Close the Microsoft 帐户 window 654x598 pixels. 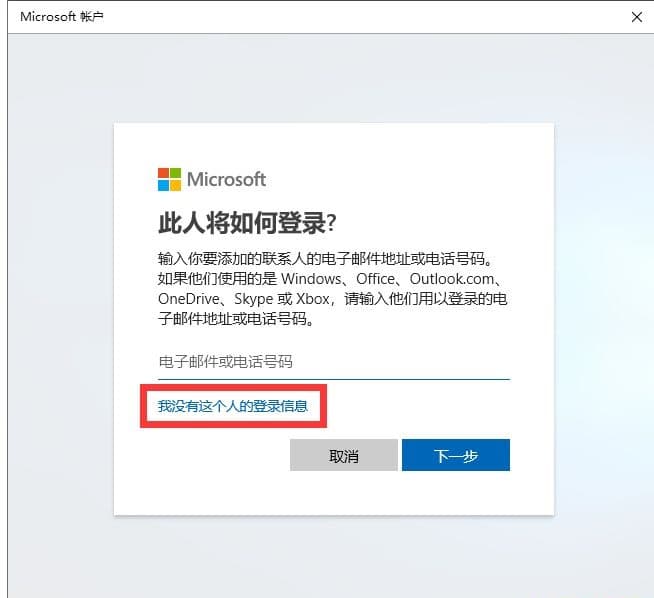(636, 17)
